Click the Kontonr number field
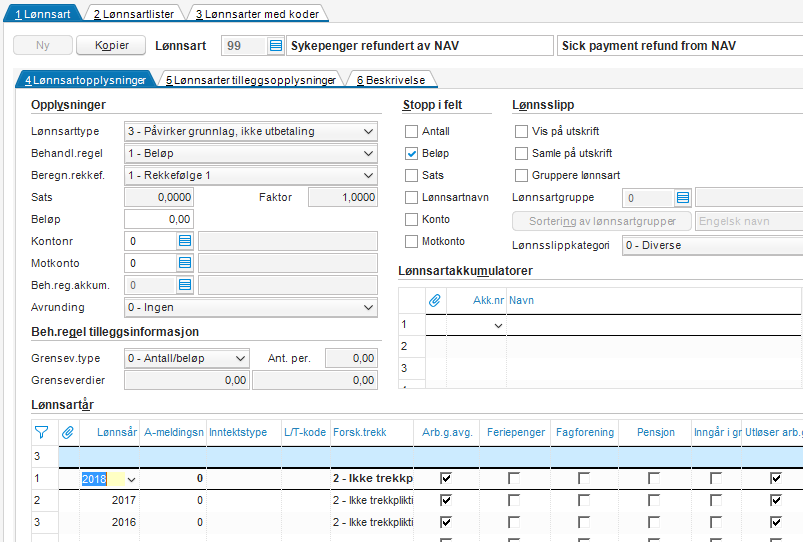The width and height of the screenshot is (803, 542). pos(151,241)
